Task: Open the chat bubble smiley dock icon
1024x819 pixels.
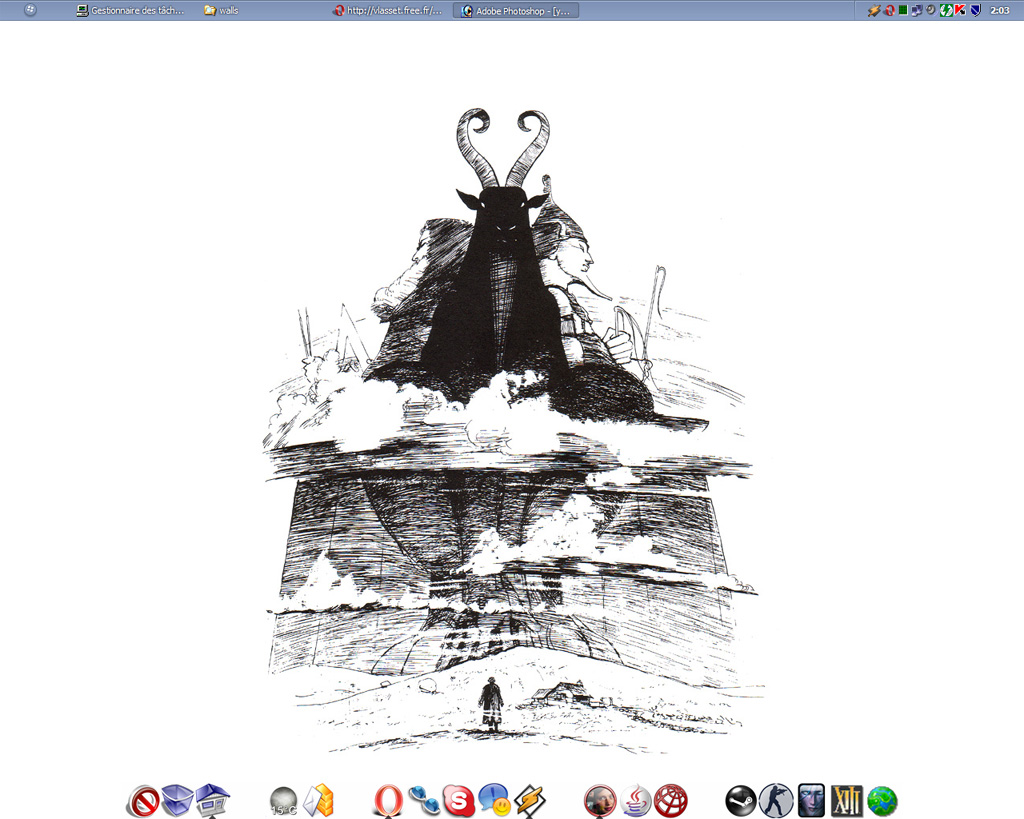Action: (x=494, y=801)
